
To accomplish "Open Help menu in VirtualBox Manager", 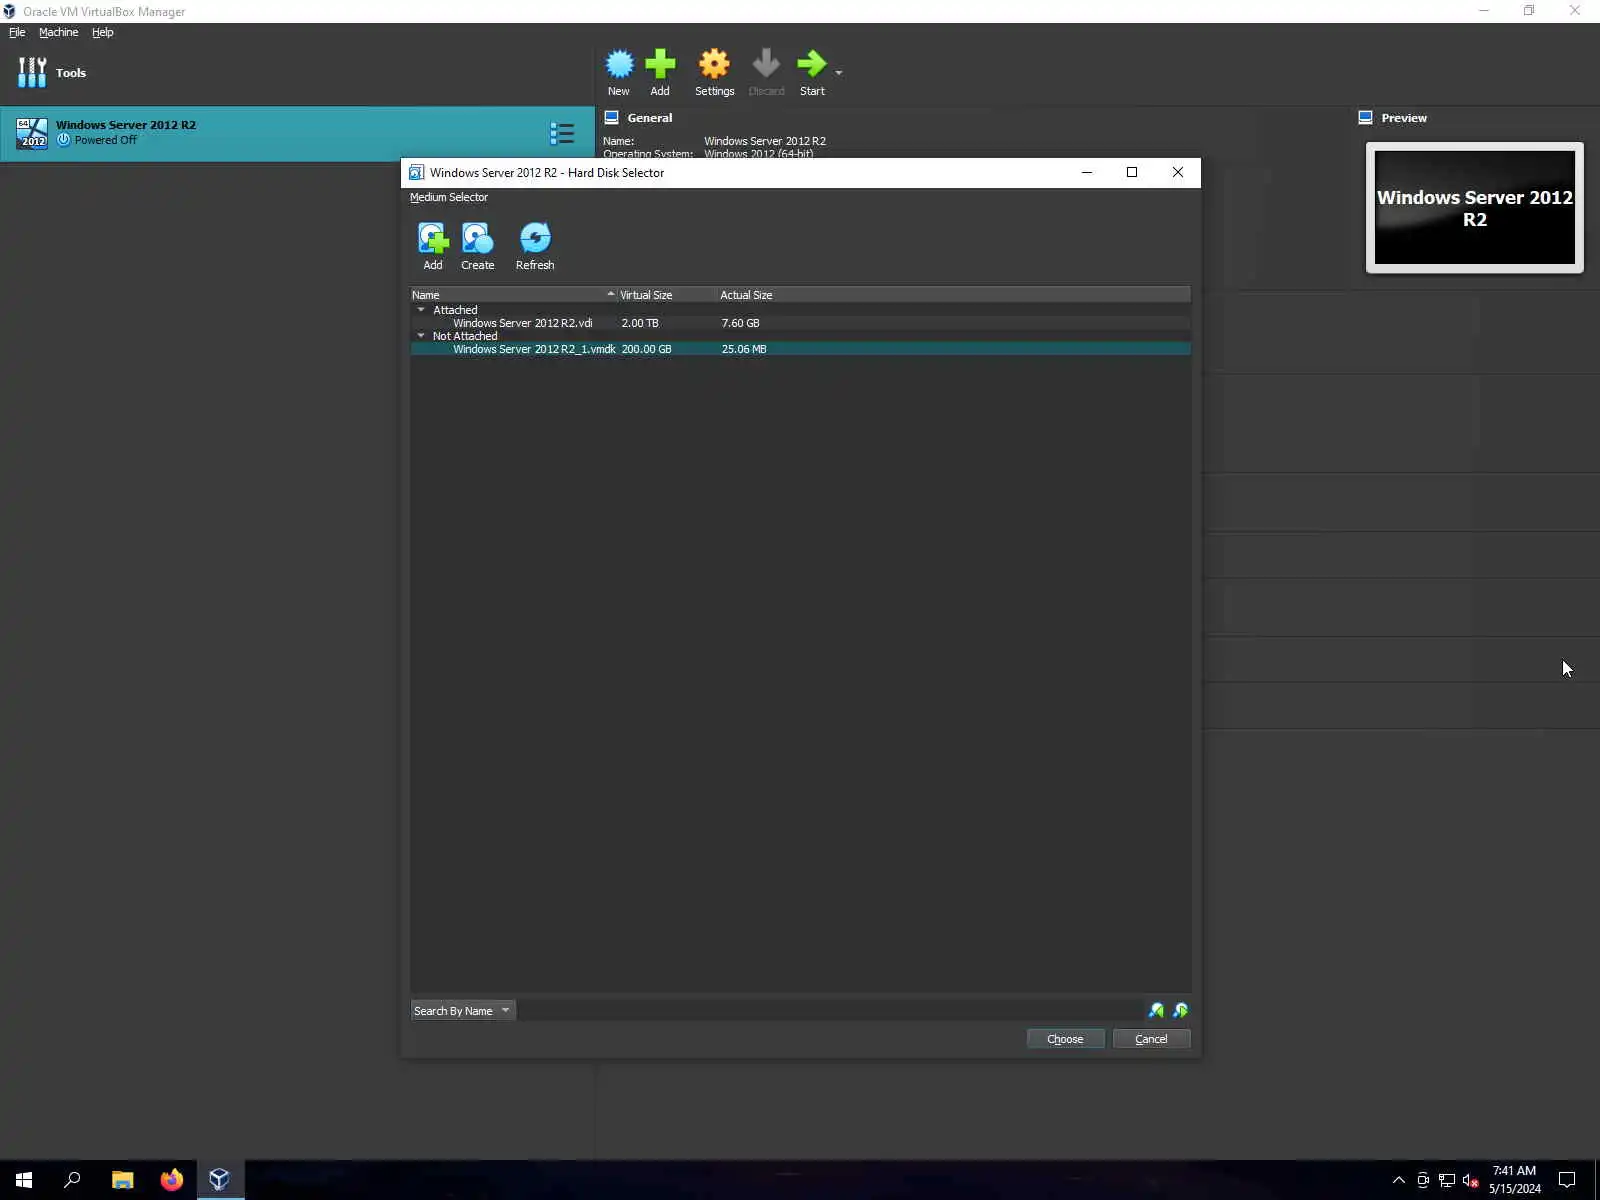I will 103,32.
